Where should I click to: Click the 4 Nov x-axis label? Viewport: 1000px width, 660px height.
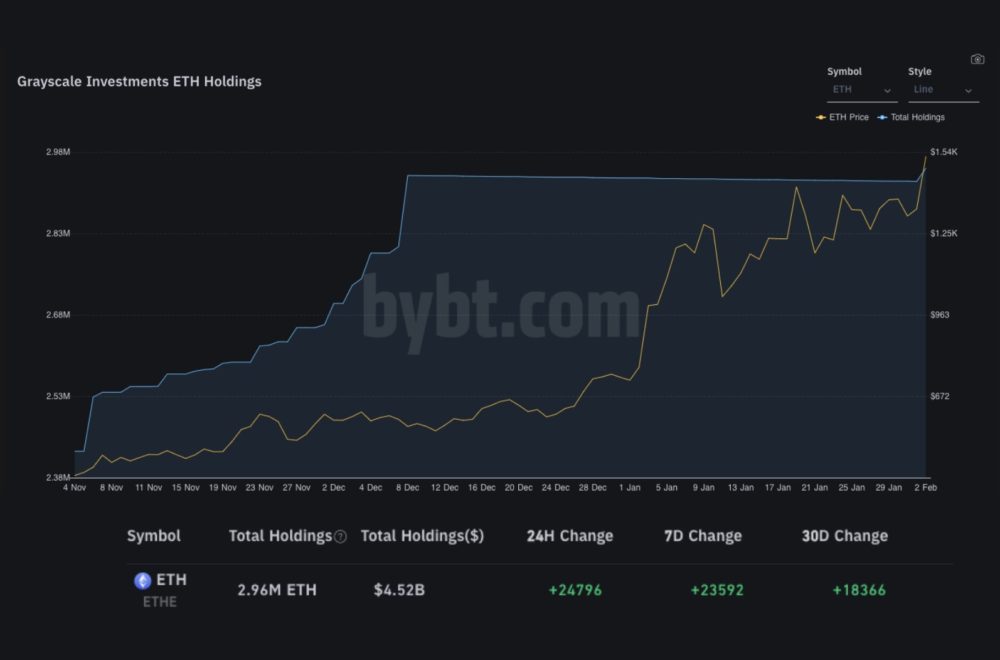click(x=75, y=488)
